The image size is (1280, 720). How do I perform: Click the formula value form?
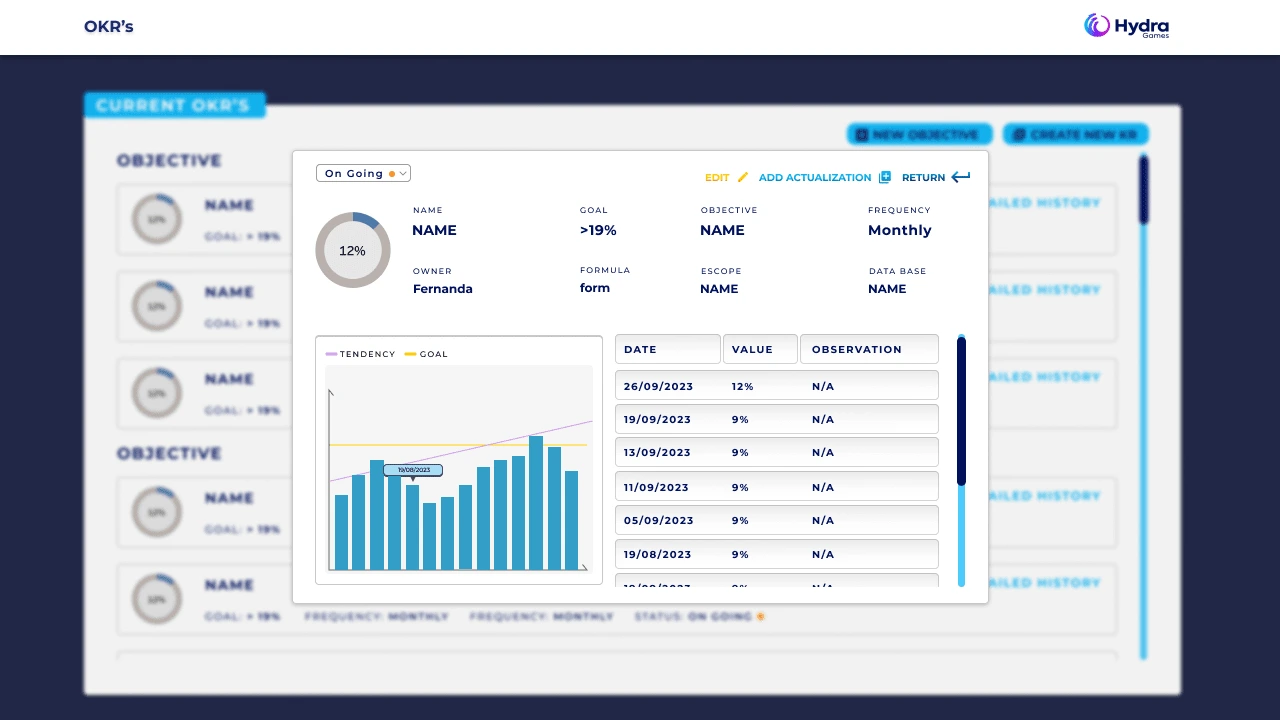click(595, 288)
